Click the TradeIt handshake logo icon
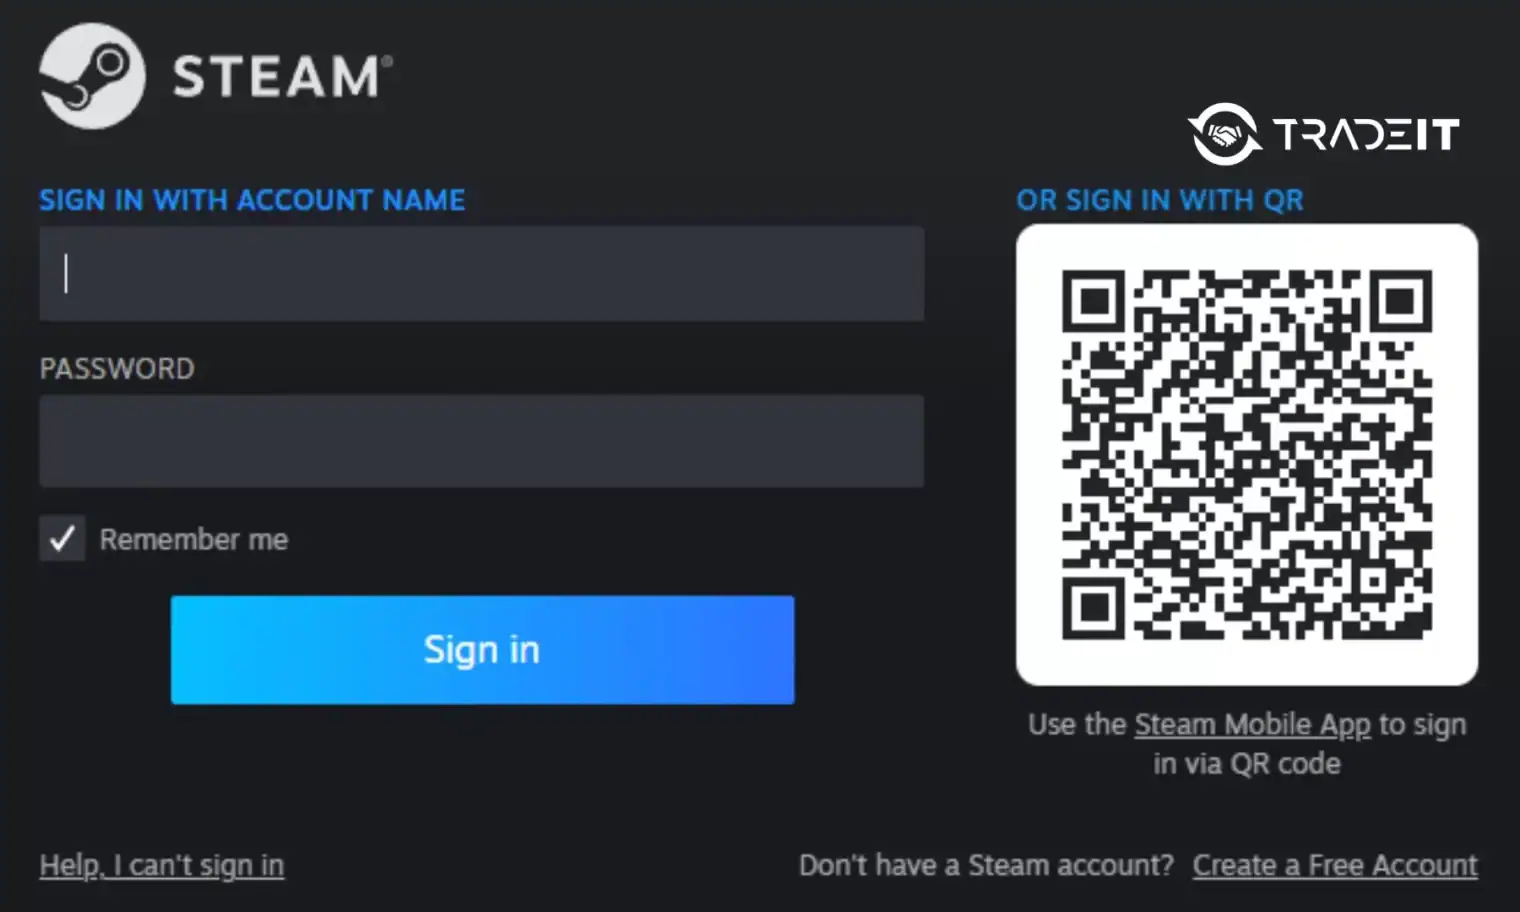Screen dimensions: 1520x912 pos(1225,133)
